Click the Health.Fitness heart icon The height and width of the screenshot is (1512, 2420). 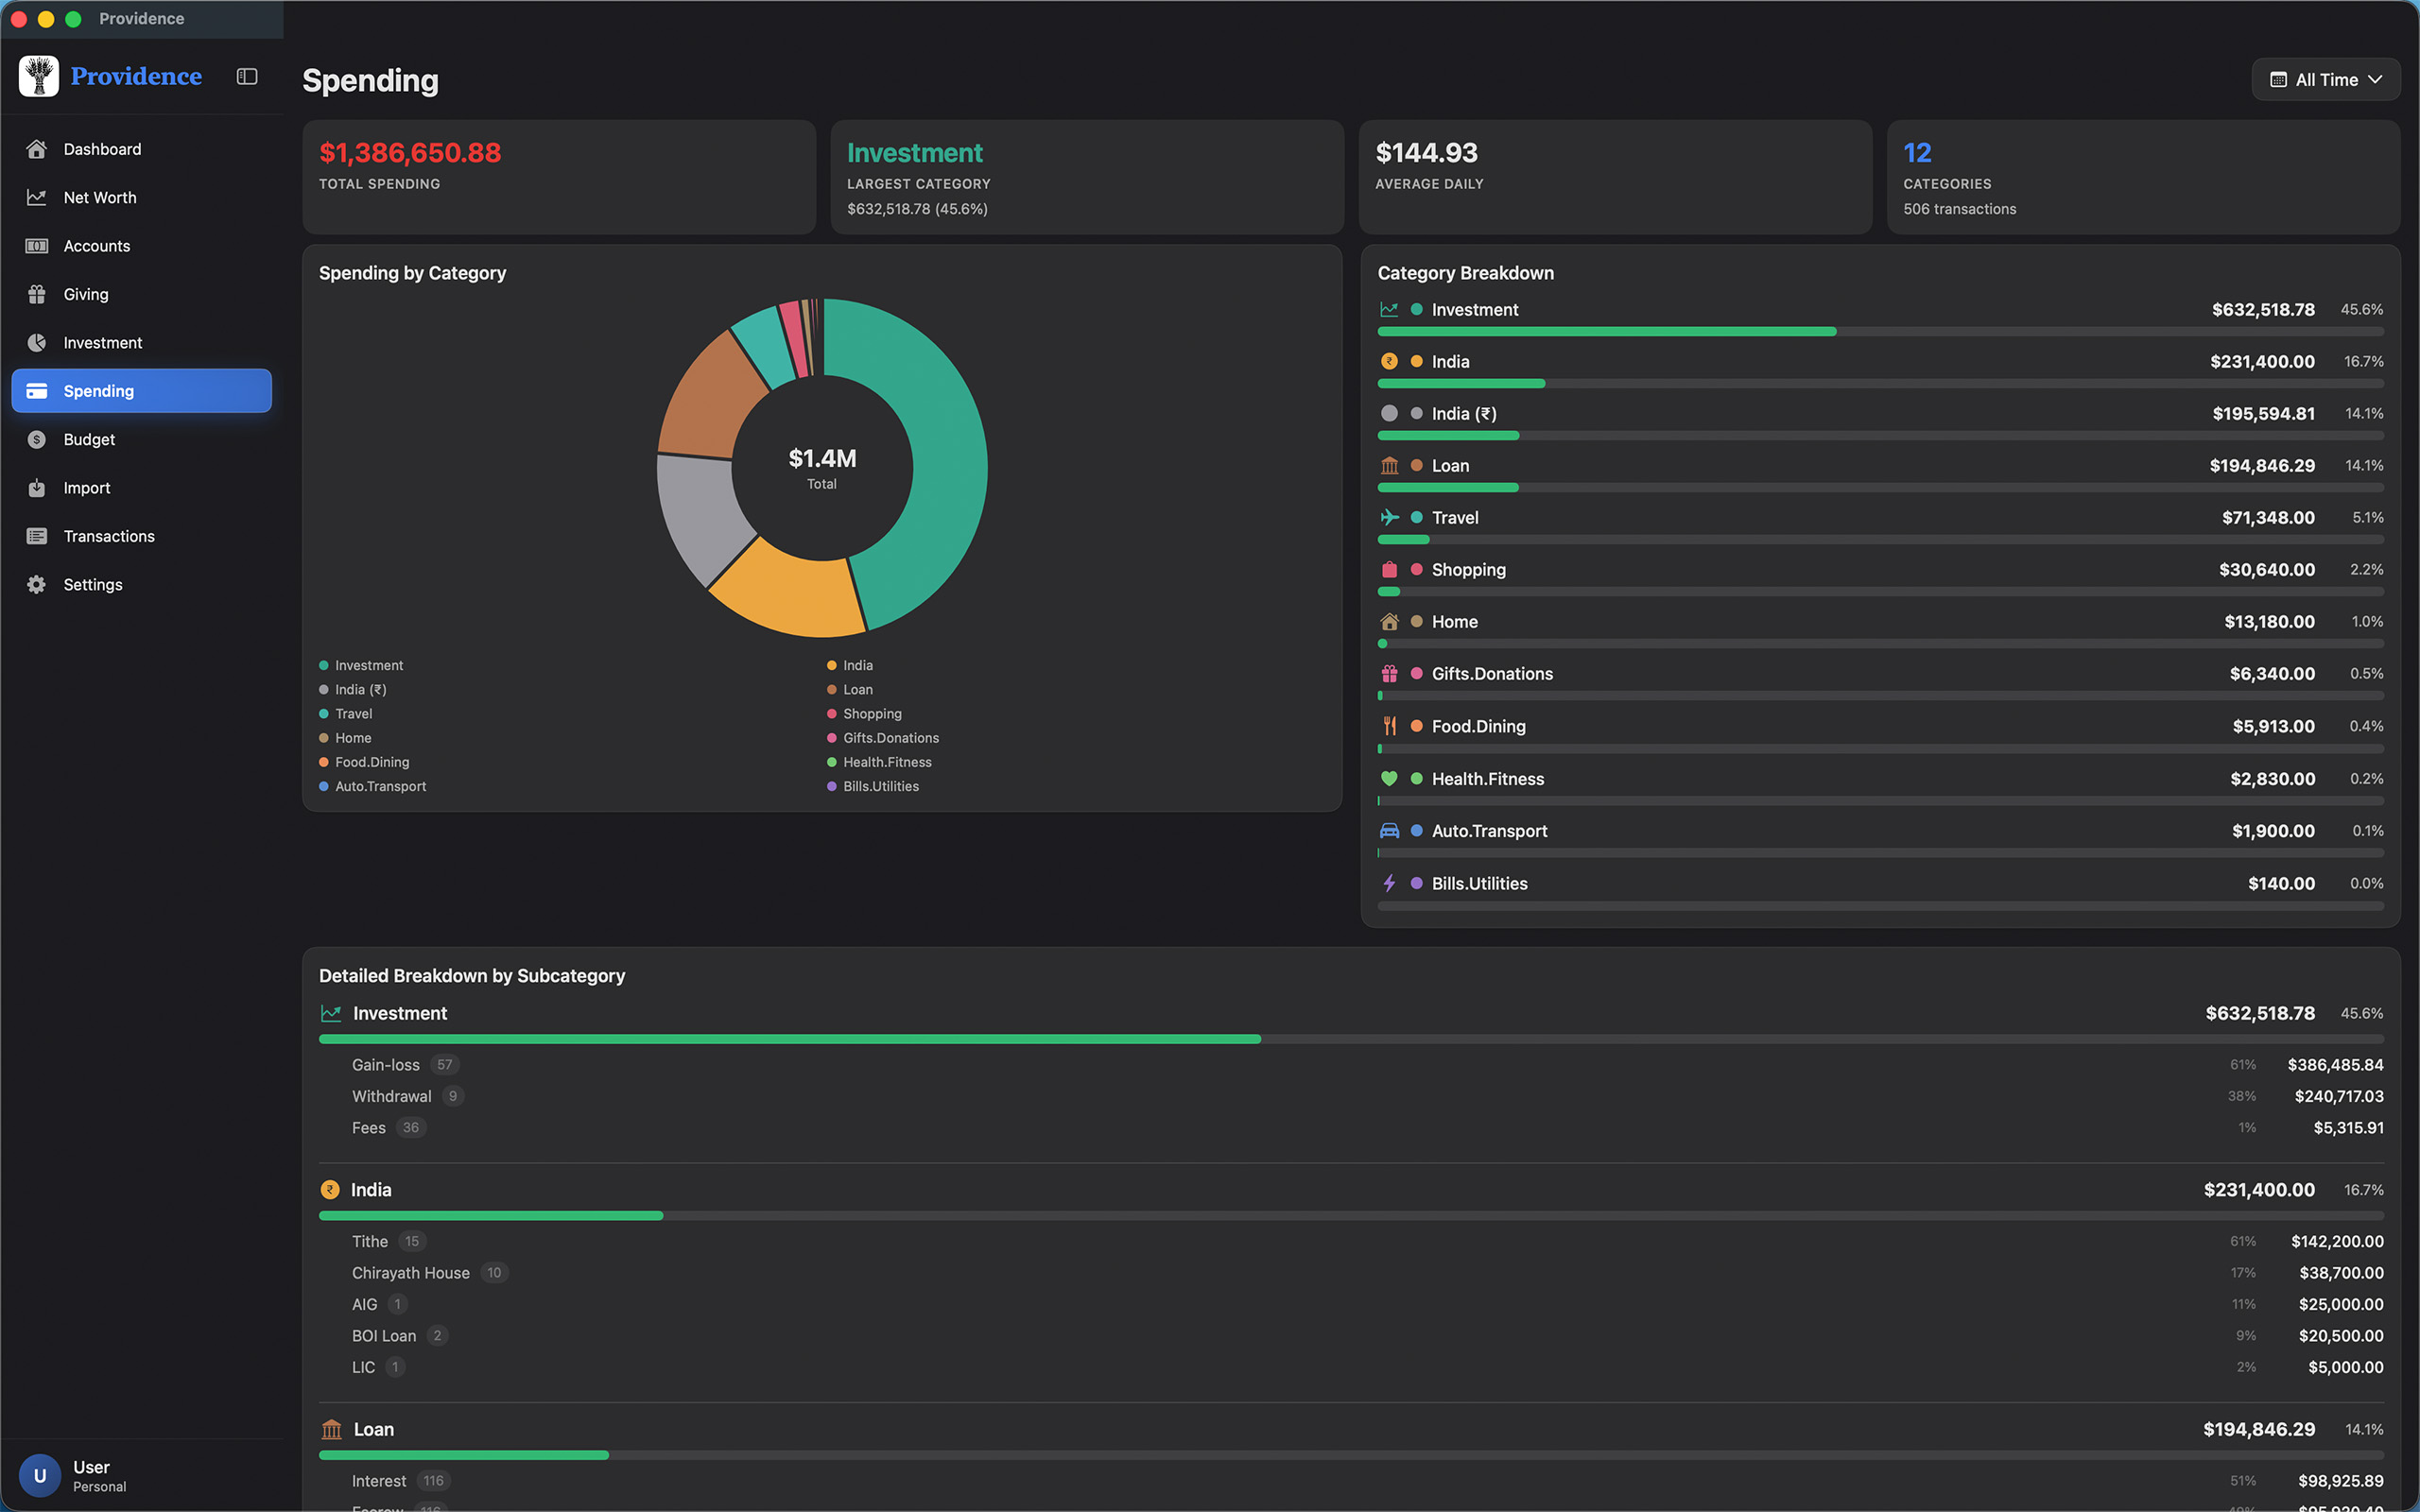coord(1389,779)
